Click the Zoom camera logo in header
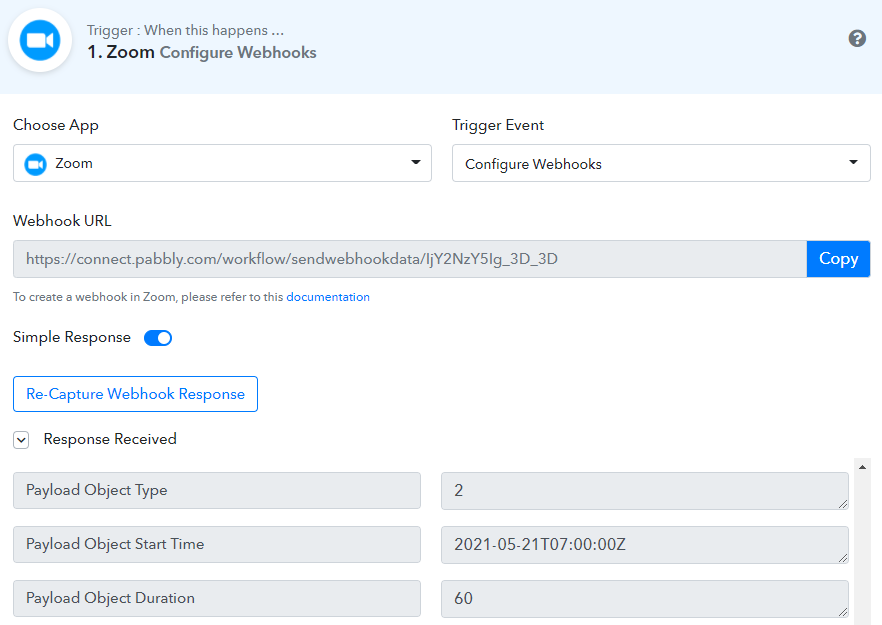This screenshot has height=625, width=882. click(x=40, y=41)
